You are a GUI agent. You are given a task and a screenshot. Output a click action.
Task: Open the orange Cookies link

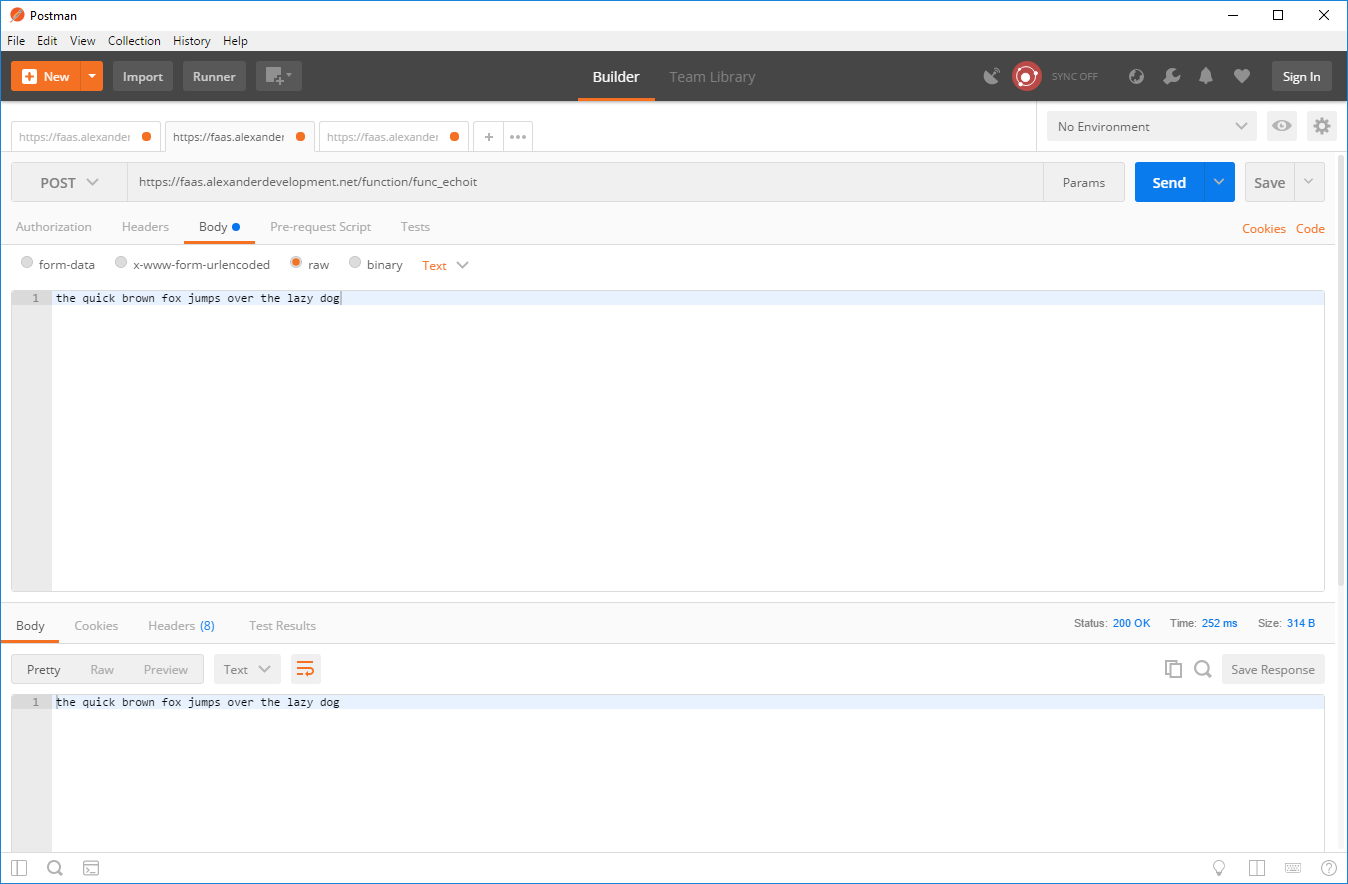(1264, 229)
